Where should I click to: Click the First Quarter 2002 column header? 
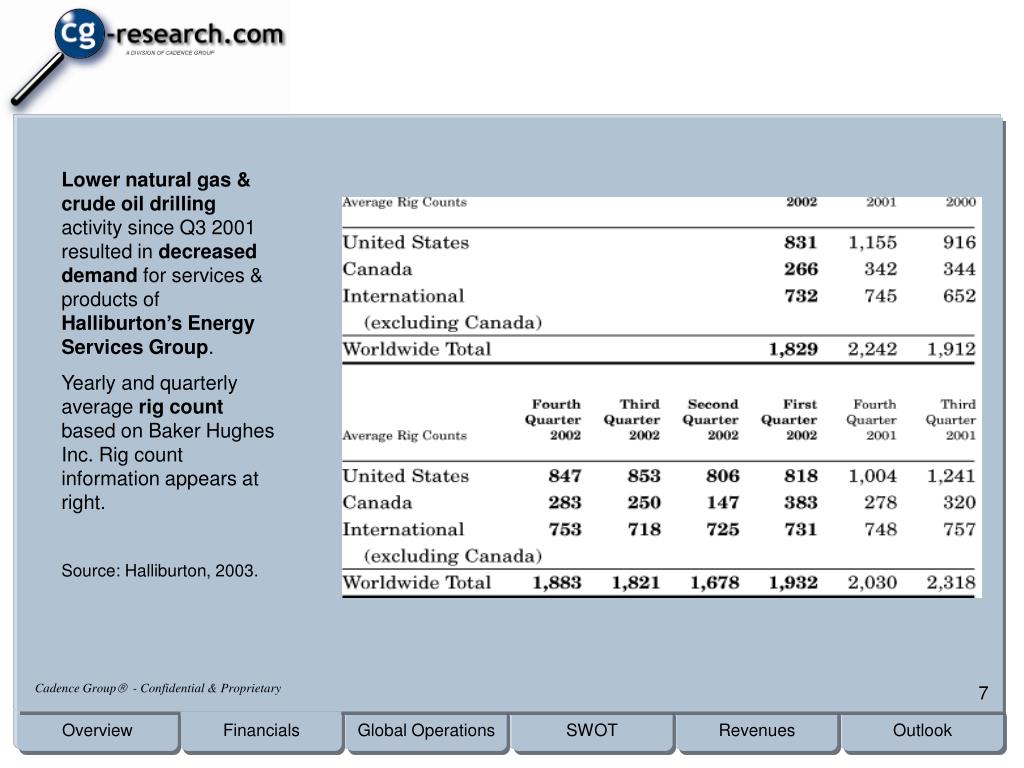coord(789,420)
